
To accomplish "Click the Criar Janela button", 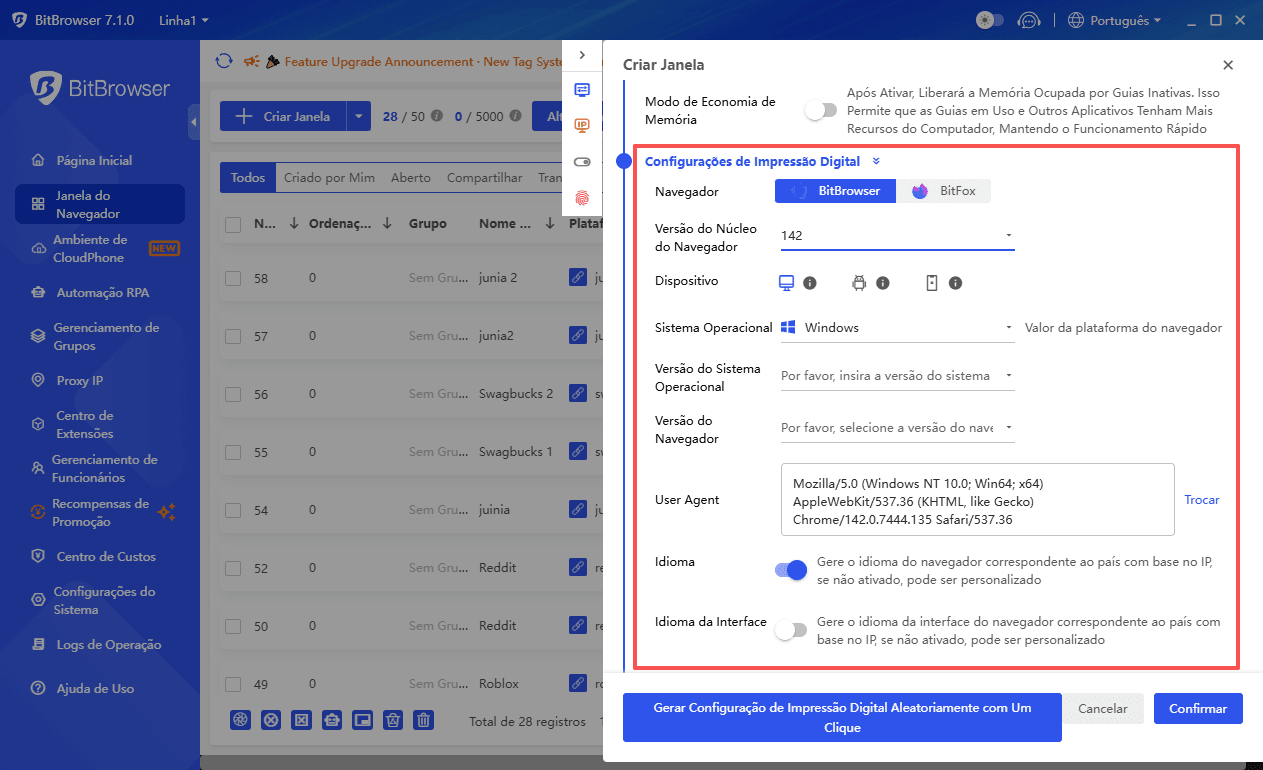I will click(x=283, y=116).
